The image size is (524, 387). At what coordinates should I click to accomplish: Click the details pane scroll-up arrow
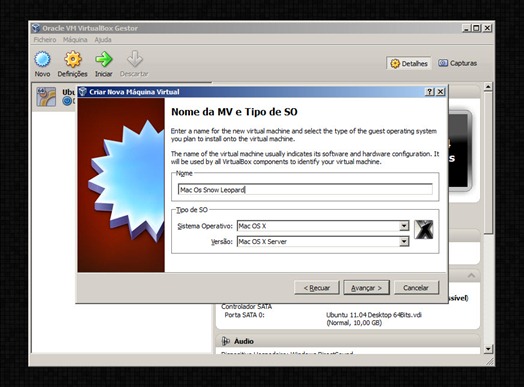[x=488, y=87]
